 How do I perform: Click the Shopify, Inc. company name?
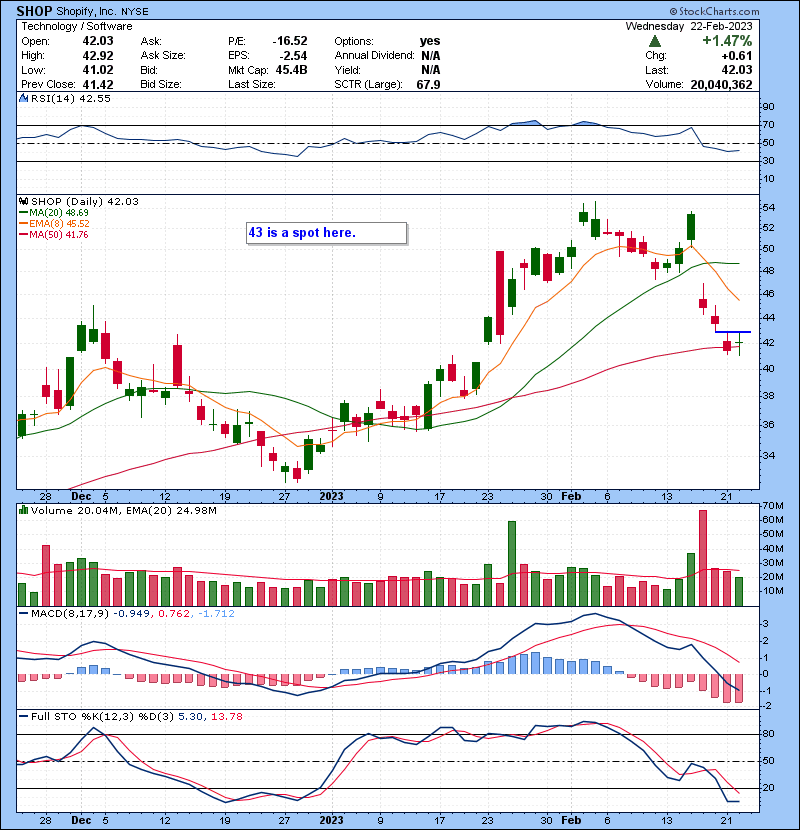[x=88, y=12]
